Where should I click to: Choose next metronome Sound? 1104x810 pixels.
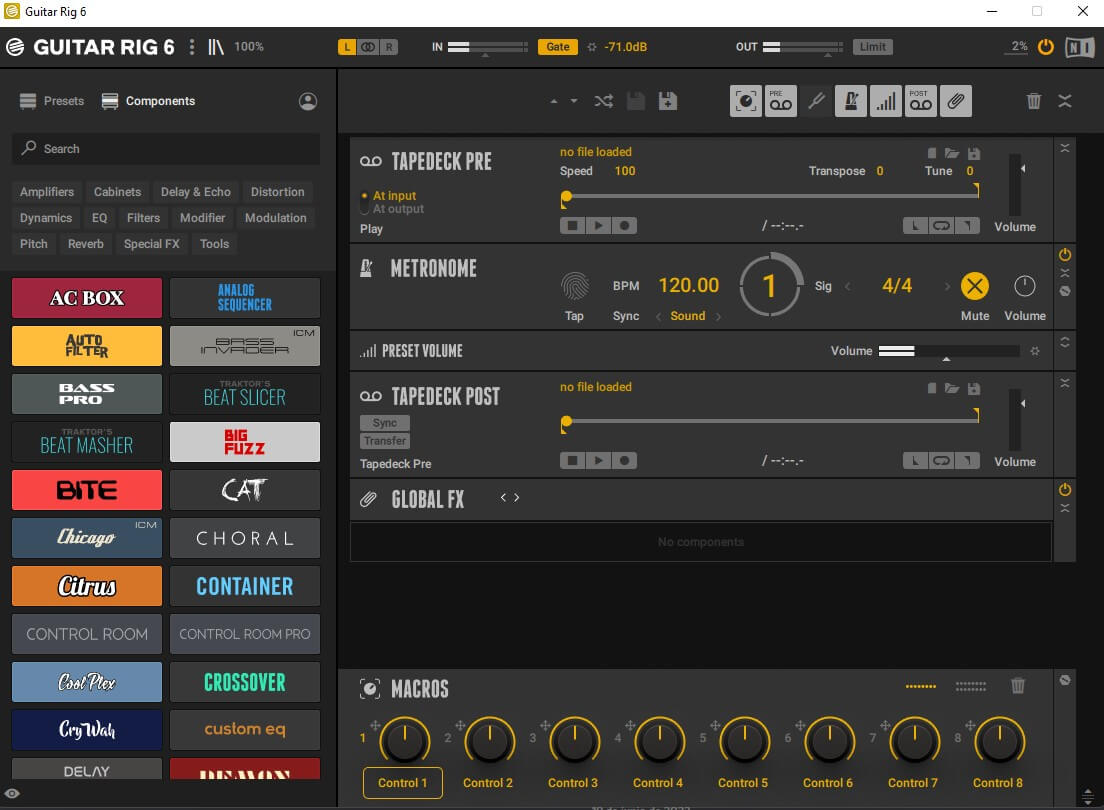(718, 316)
